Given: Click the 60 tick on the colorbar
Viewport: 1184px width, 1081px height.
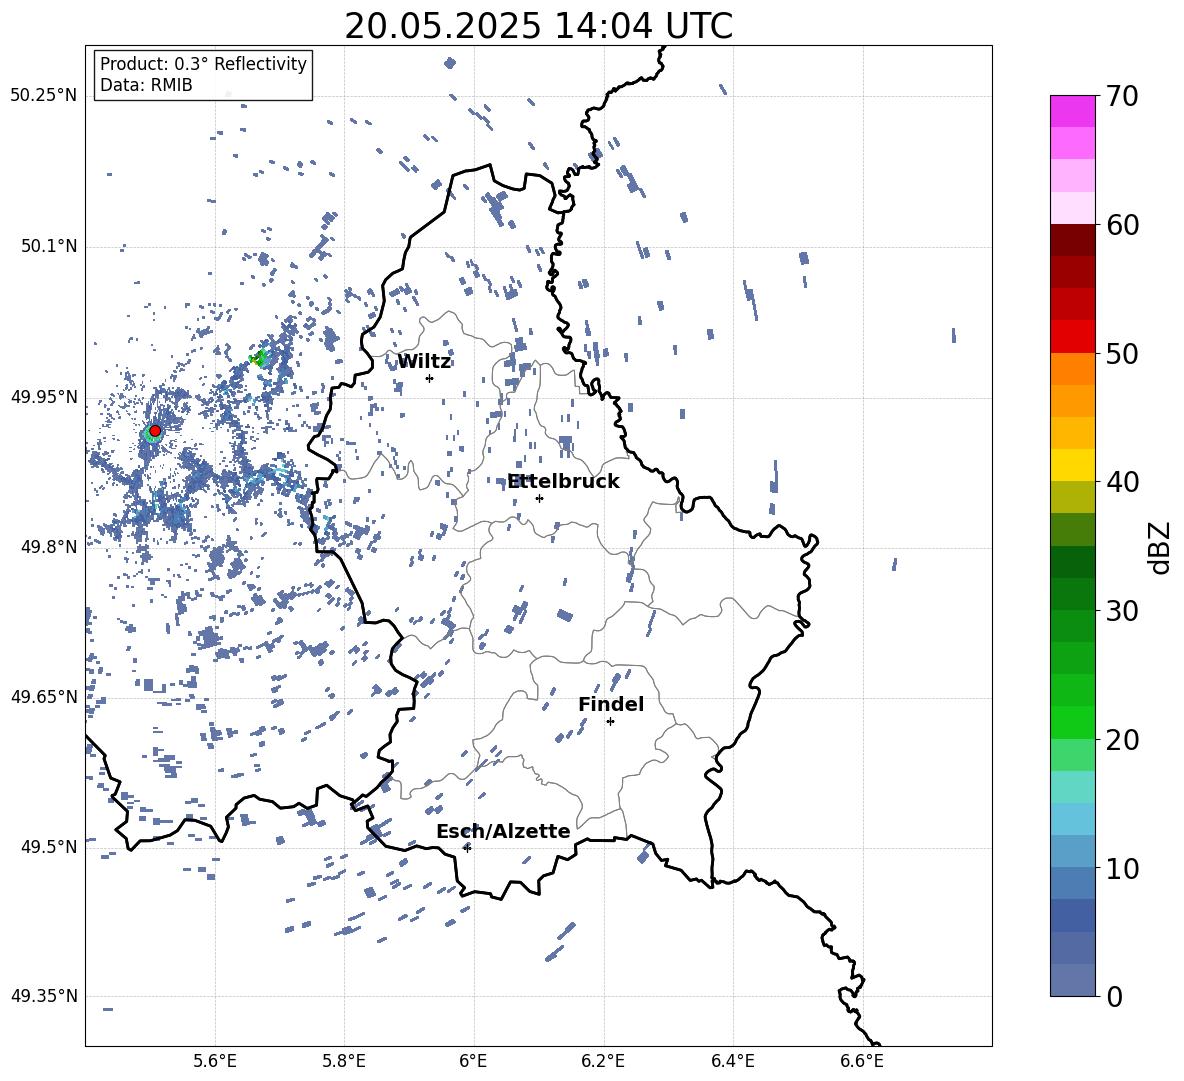Looking at the screenshot, I should click(x=1122, y=225).
